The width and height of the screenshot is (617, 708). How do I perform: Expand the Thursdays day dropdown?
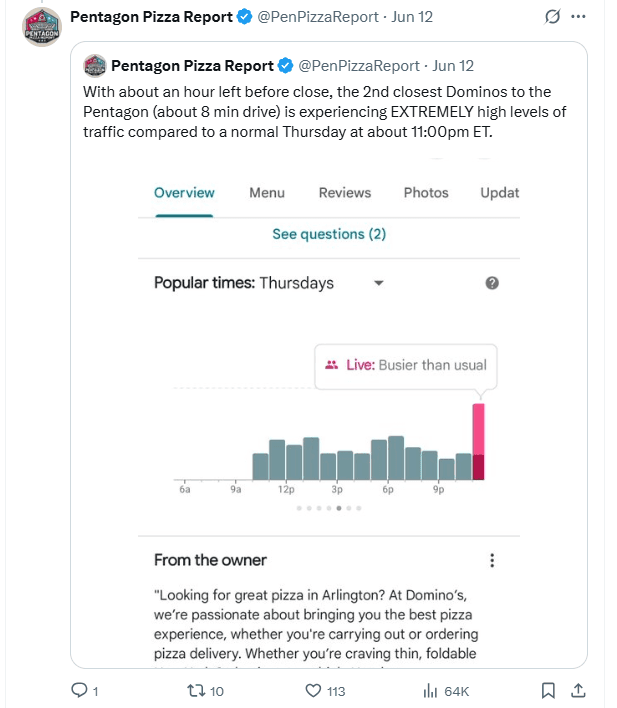click(x=378, y=283)
